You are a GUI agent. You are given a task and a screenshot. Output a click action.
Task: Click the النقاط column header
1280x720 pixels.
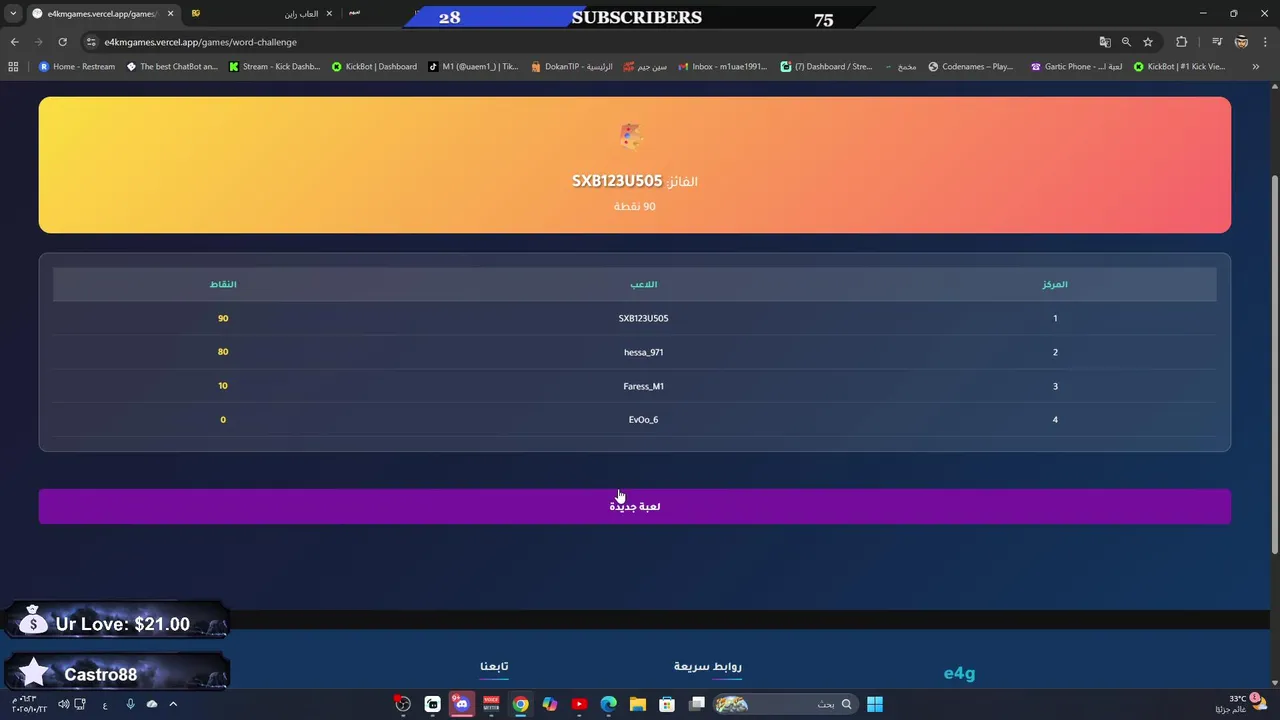coord(223,285)
